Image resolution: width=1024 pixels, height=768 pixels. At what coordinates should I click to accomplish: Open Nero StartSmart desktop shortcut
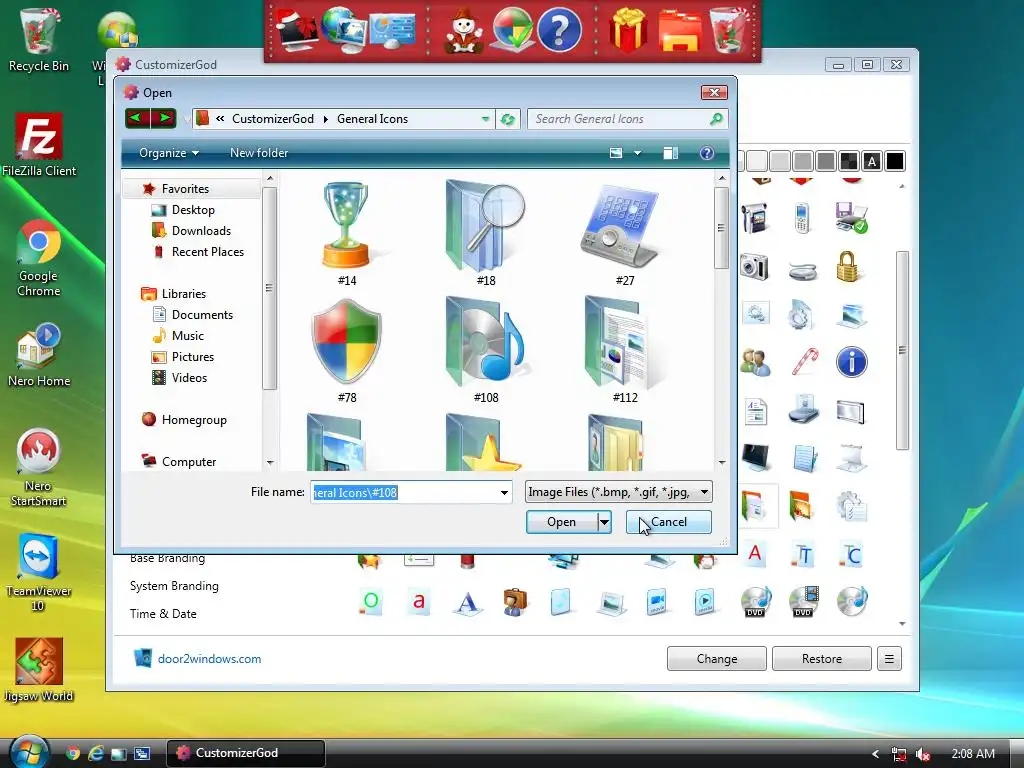(x=39, y=468)
